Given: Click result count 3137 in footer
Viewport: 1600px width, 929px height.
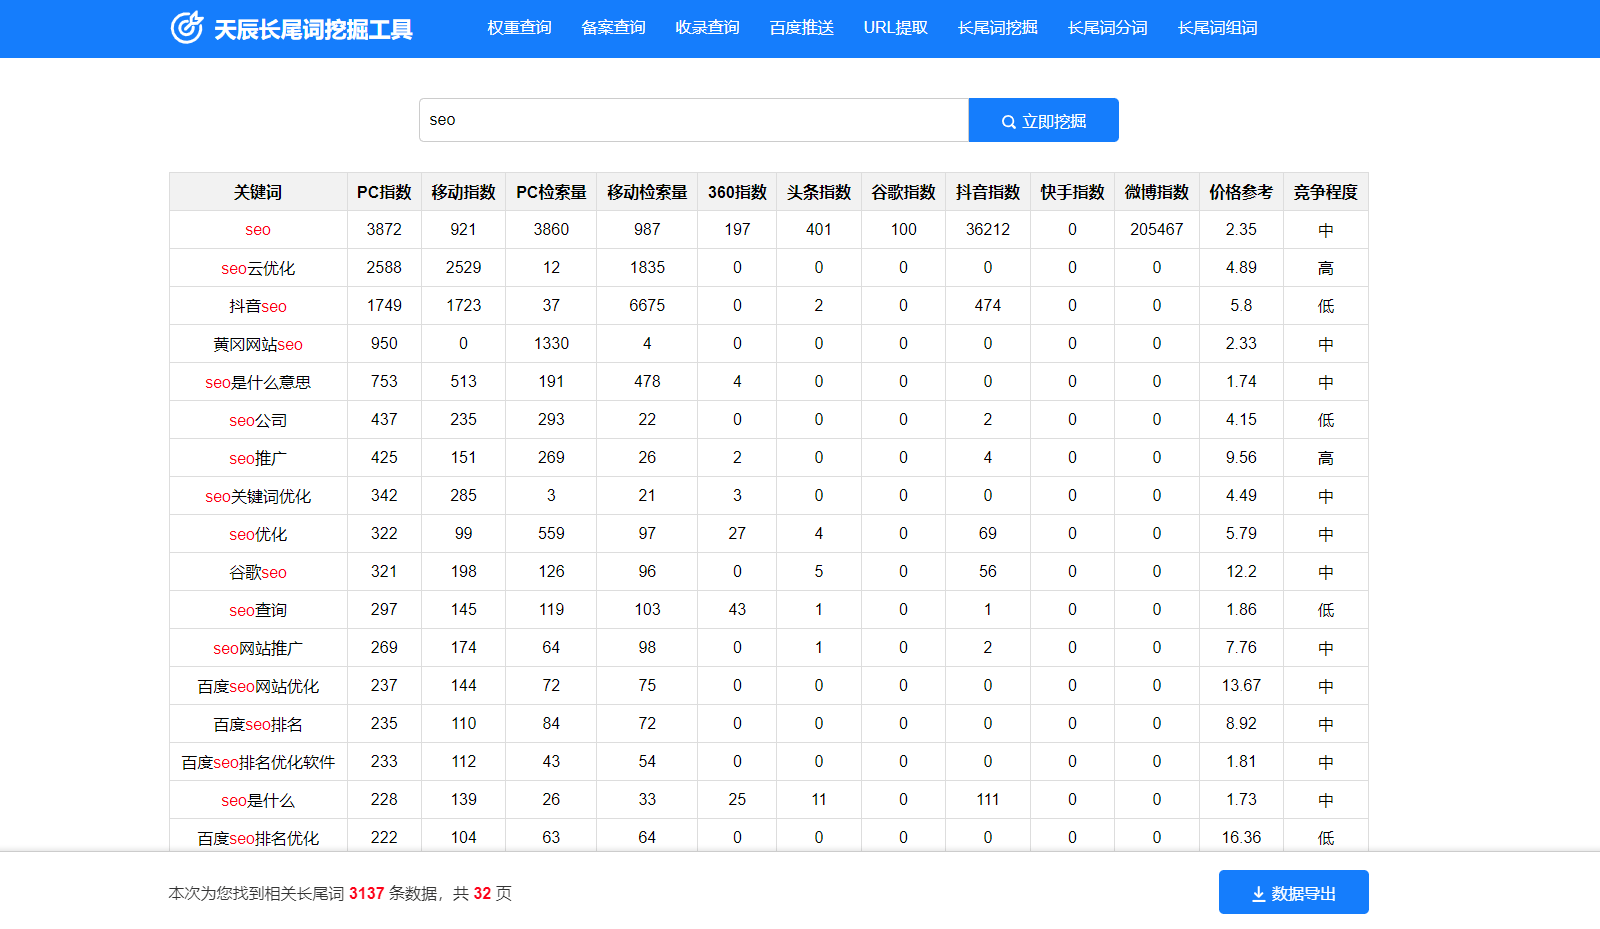Looking at the screenshot, I should [x=366, y=894].
